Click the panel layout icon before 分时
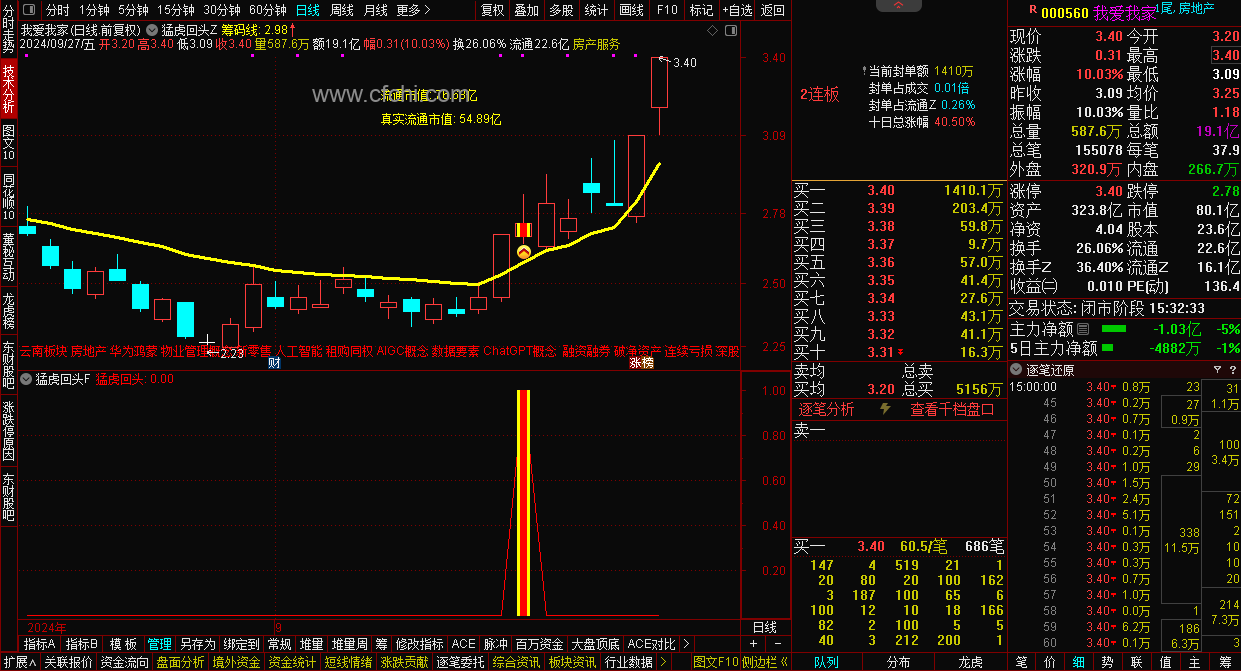 [x=31, y=10]
